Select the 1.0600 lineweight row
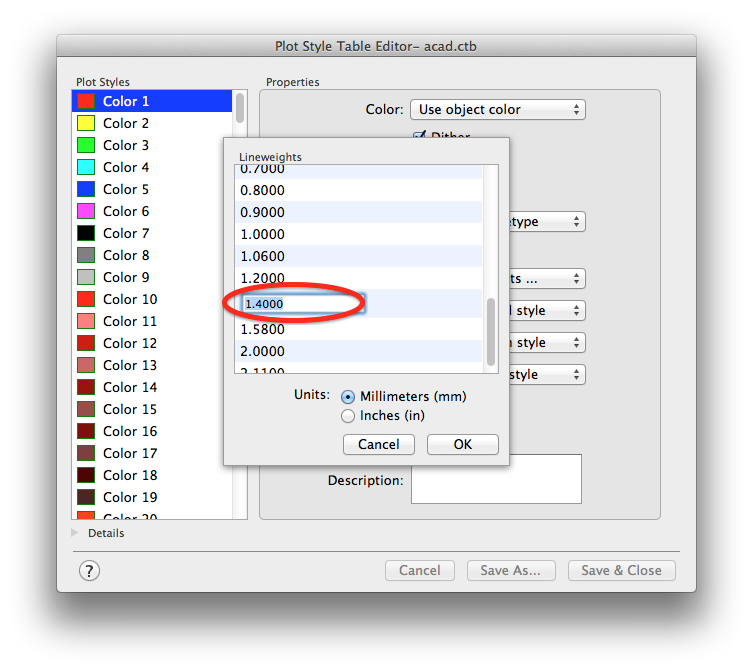 point(359,256)
